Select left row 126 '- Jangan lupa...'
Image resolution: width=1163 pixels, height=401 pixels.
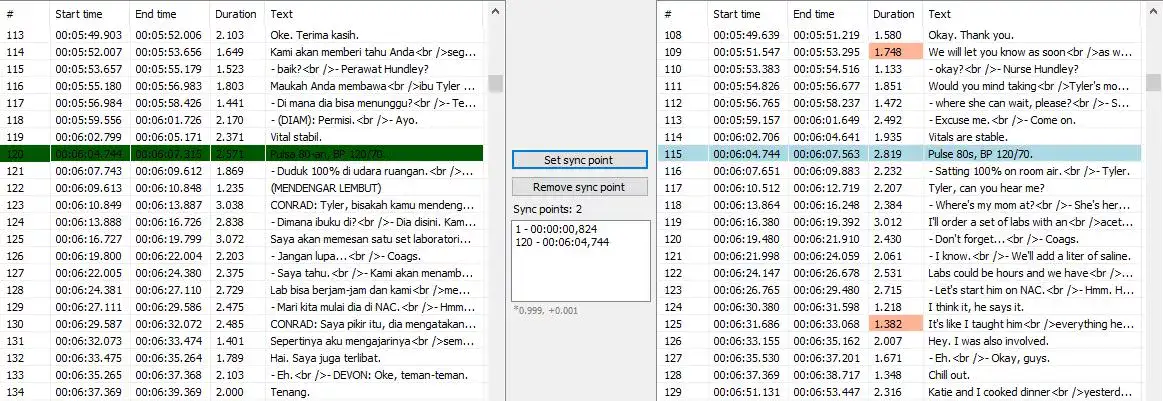point(243,256)
